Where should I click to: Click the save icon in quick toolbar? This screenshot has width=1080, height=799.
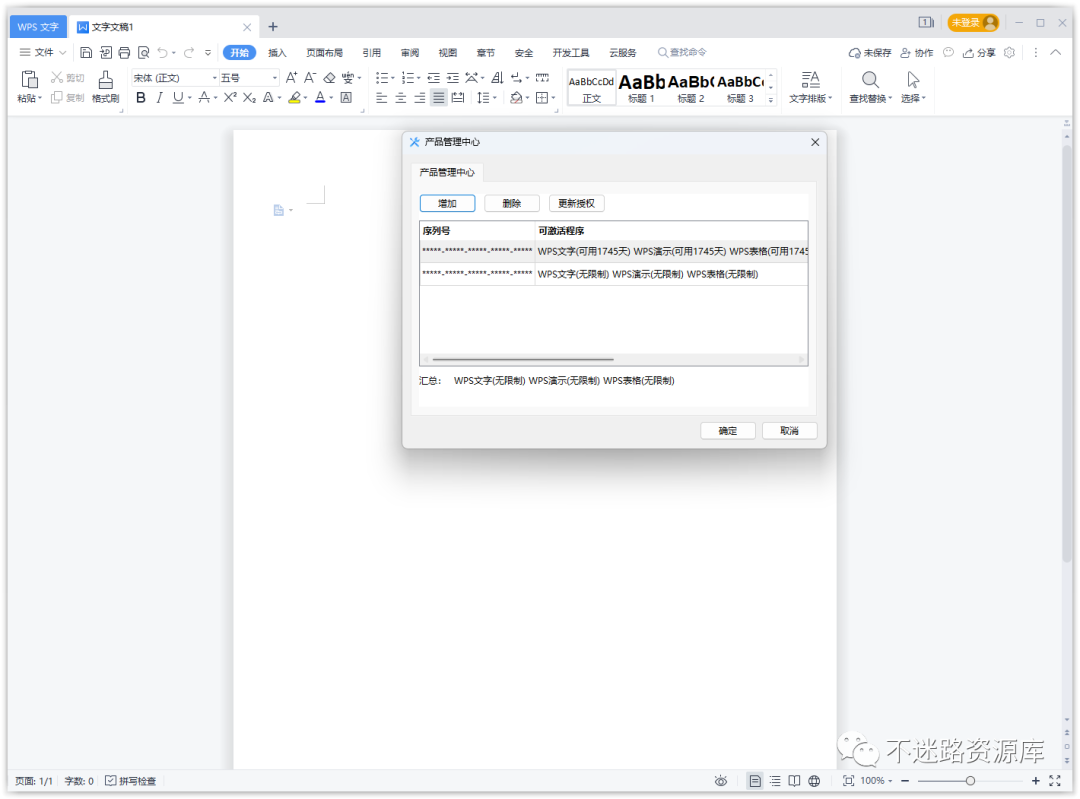point(86,52)
